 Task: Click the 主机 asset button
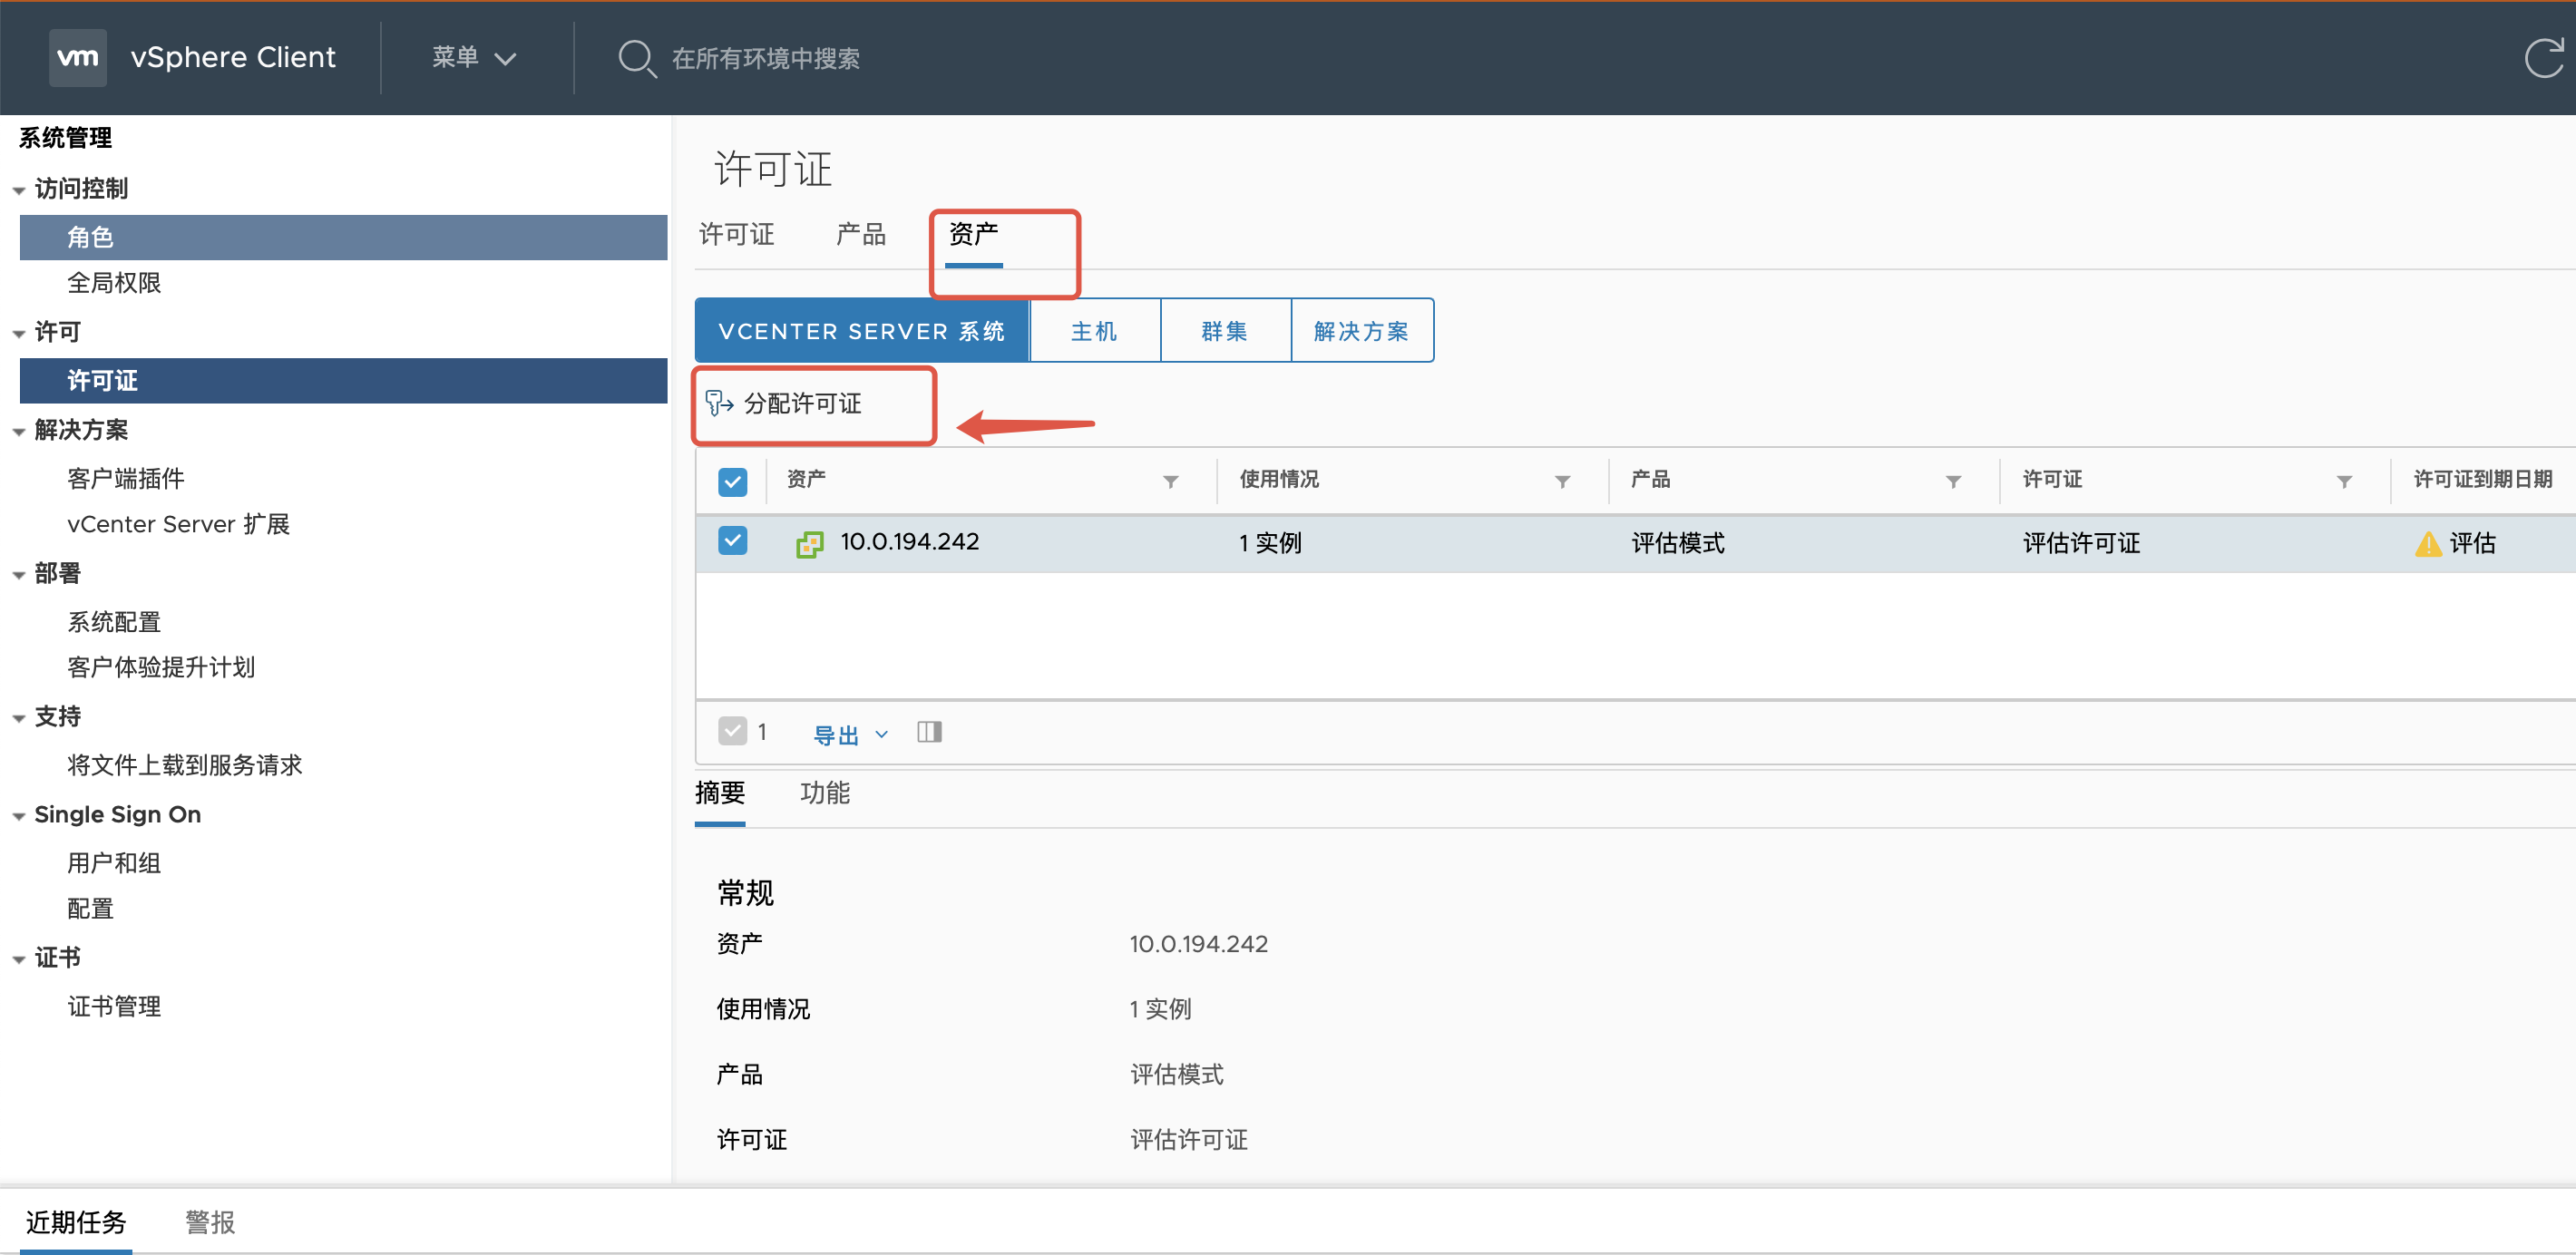(x=1094, y=331)
